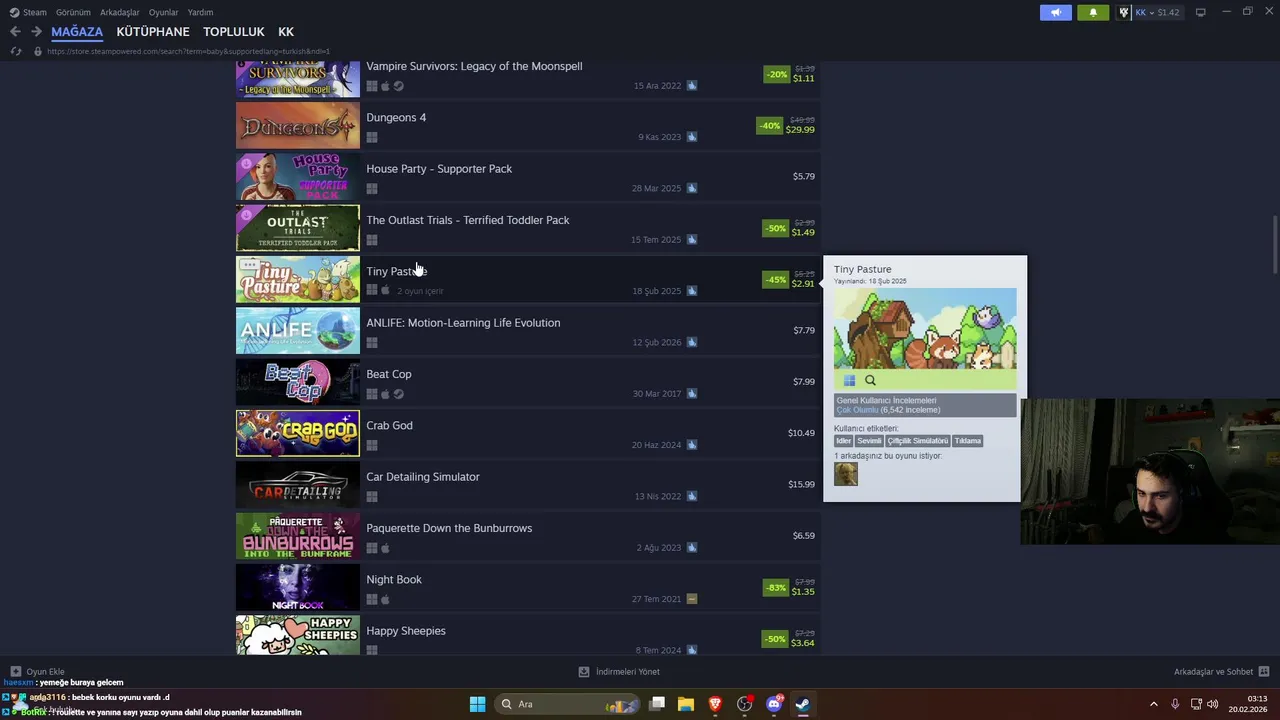Click the store URL address field
The image size is (1280, 720).
[x=188, y=51]
